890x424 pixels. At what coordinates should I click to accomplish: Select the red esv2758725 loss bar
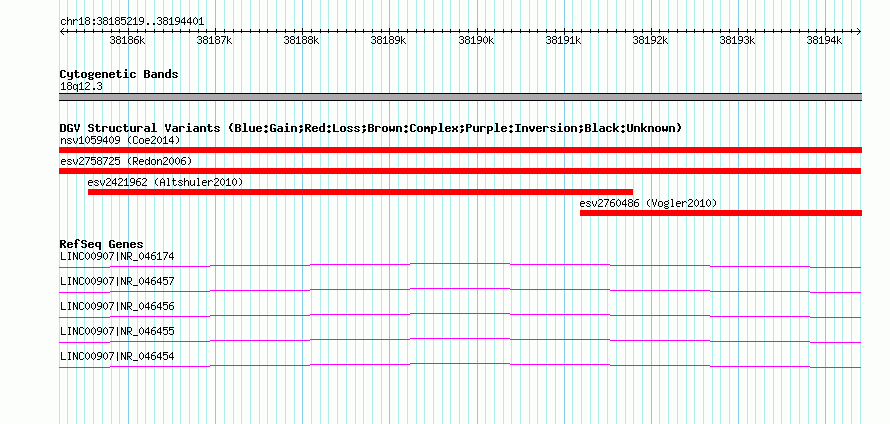(460, 171)
